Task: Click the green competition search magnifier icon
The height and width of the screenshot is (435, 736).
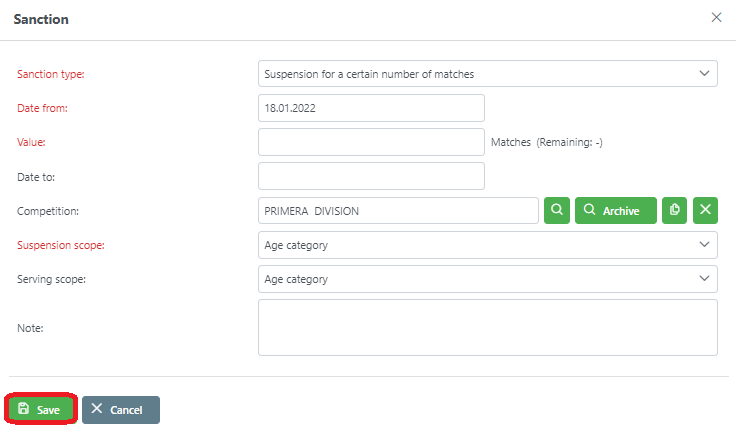Action: [557, 210]
